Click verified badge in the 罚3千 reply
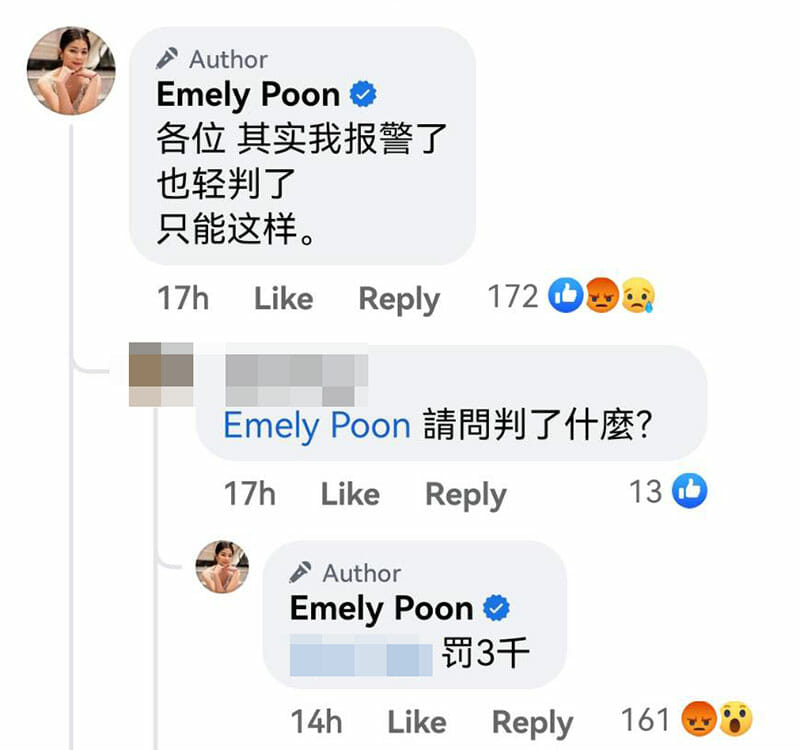The height and width of the screenshot is (750, 800). pos(496,608)
